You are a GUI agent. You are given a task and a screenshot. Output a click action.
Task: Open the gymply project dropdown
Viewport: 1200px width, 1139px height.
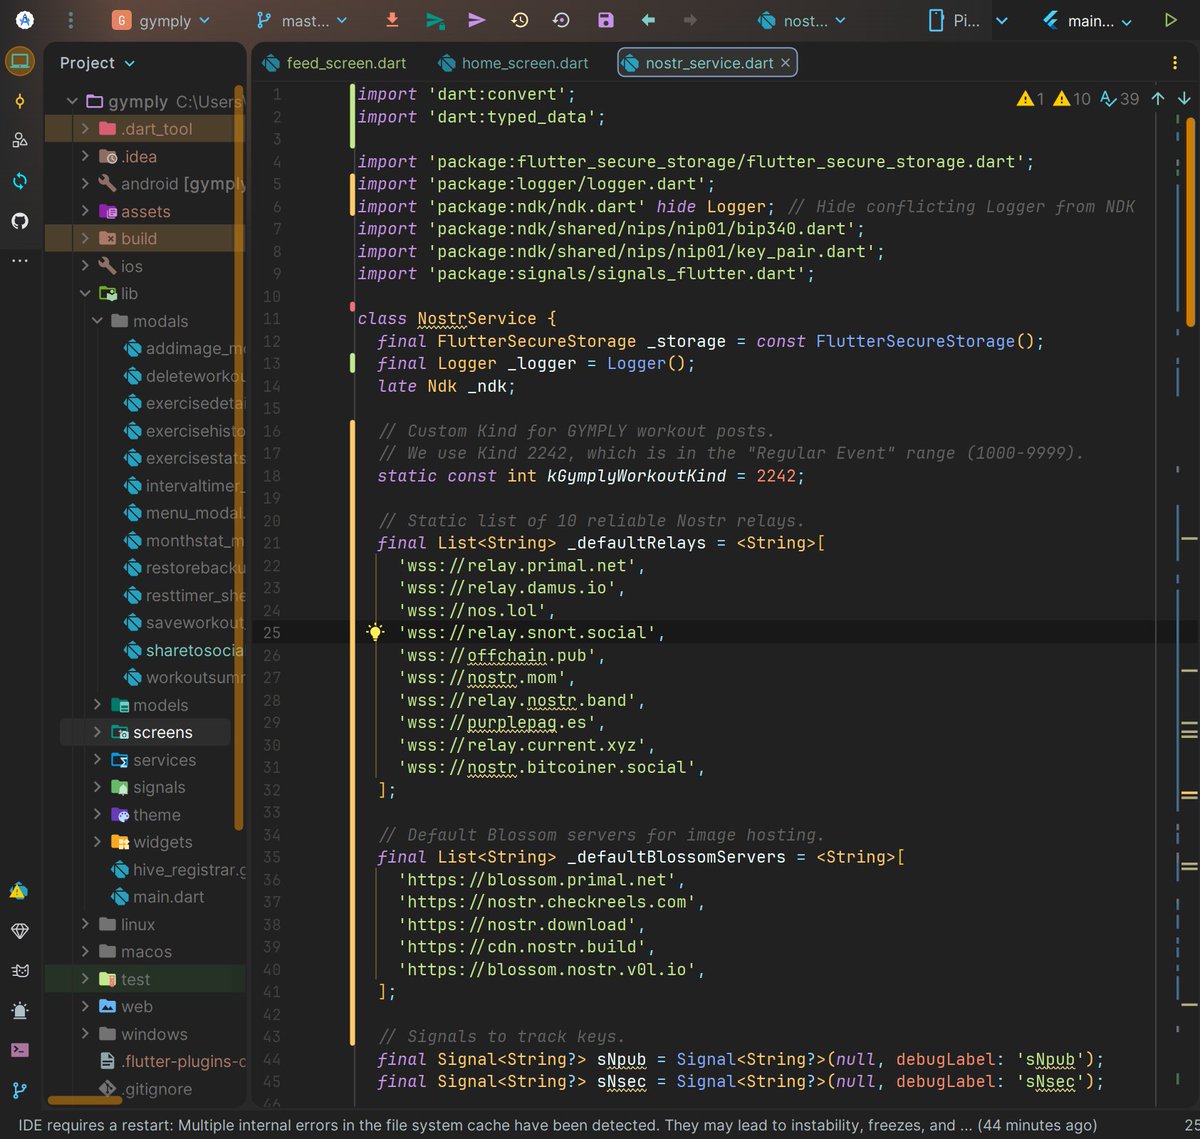pyautogui.click(x=161, y=20)
